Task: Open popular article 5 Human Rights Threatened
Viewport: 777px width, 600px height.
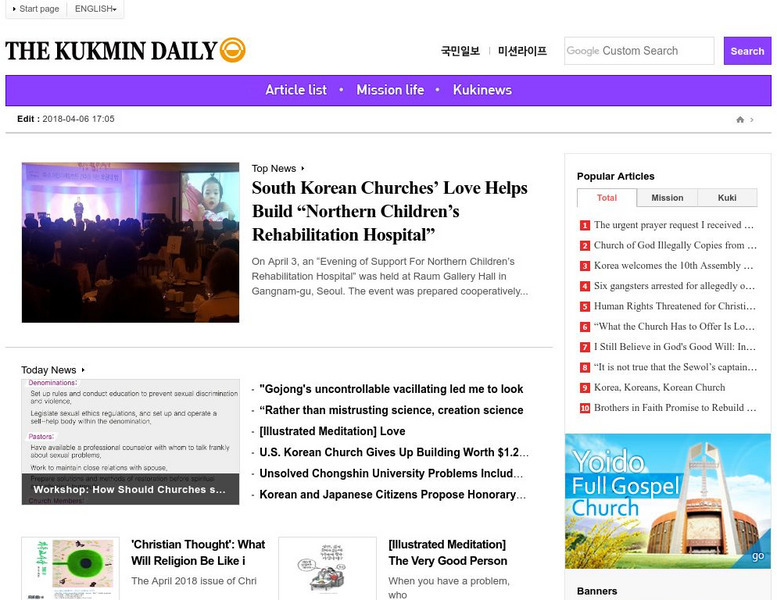Action: coord(675,306)
